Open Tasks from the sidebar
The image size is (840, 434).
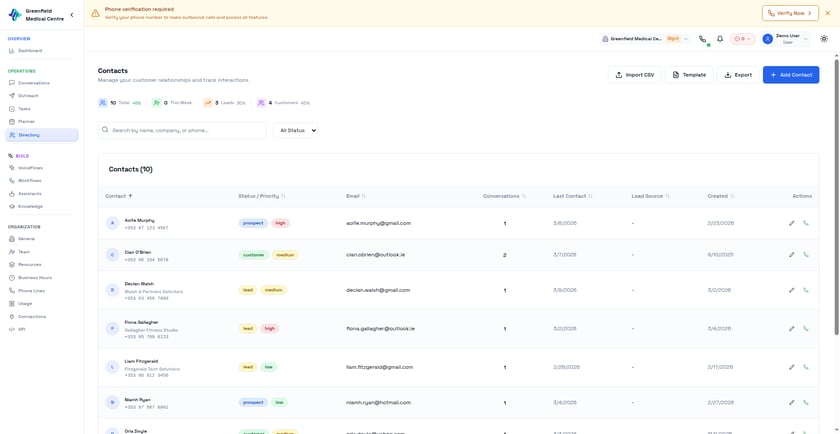pyautogui.click(x=41, y=109)
